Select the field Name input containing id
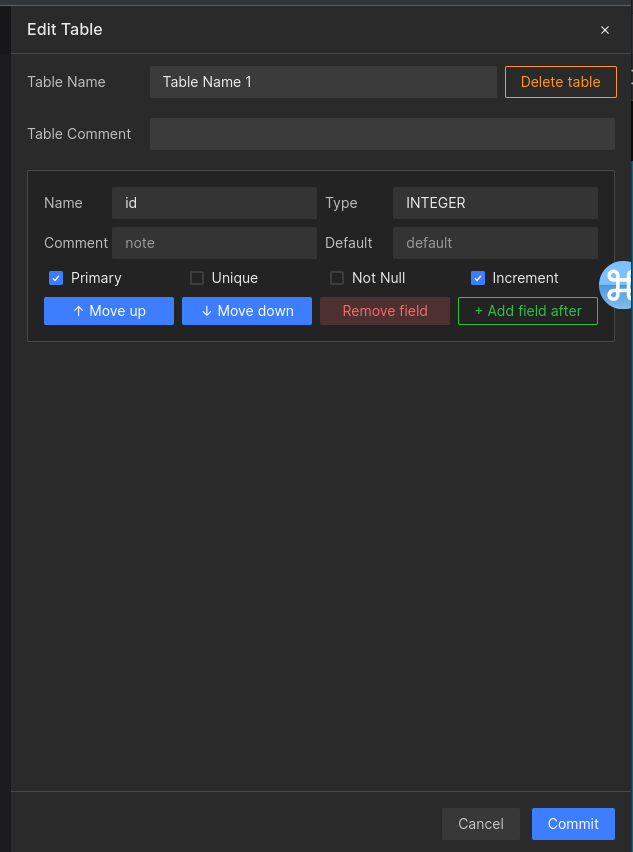 click(x=214, y=203)
